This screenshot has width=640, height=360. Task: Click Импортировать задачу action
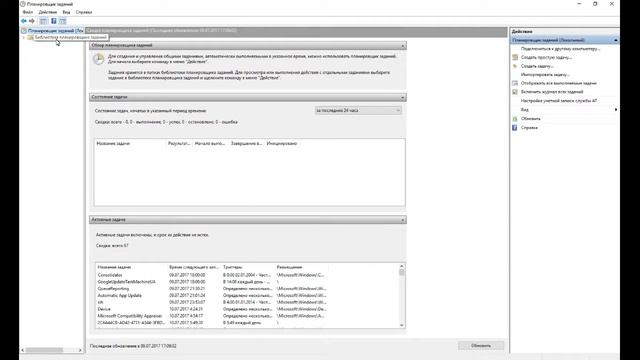(x=545, y=75)
